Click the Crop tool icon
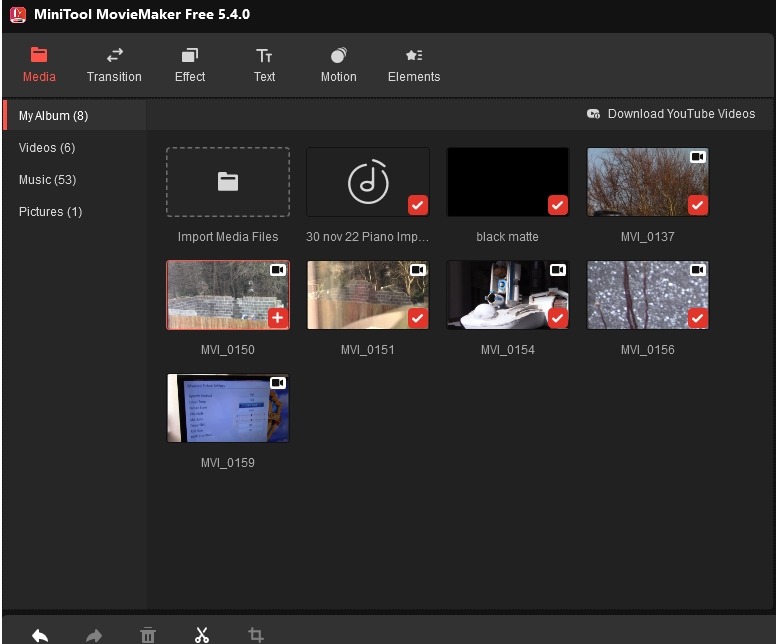Viewport: 776px width, 644px height. coord(255,635)
